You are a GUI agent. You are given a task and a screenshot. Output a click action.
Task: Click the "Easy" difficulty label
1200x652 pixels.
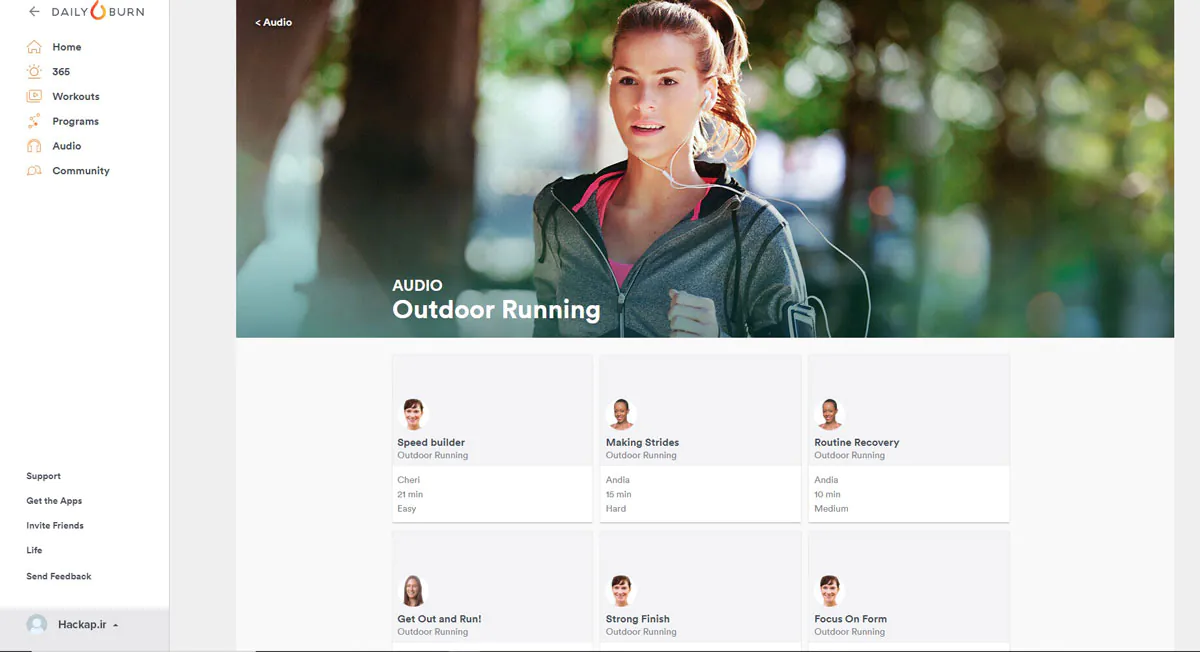[407, 509]
